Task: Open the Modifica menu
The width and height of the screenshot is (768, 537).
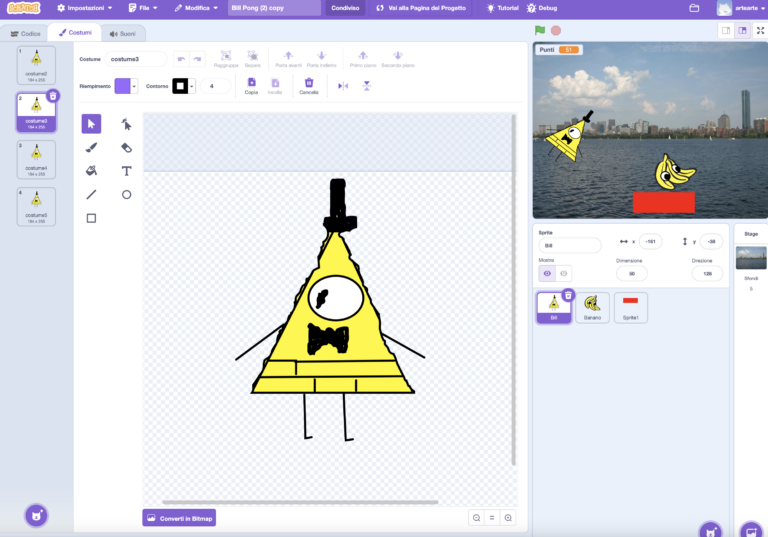Action: pos(196,8)
